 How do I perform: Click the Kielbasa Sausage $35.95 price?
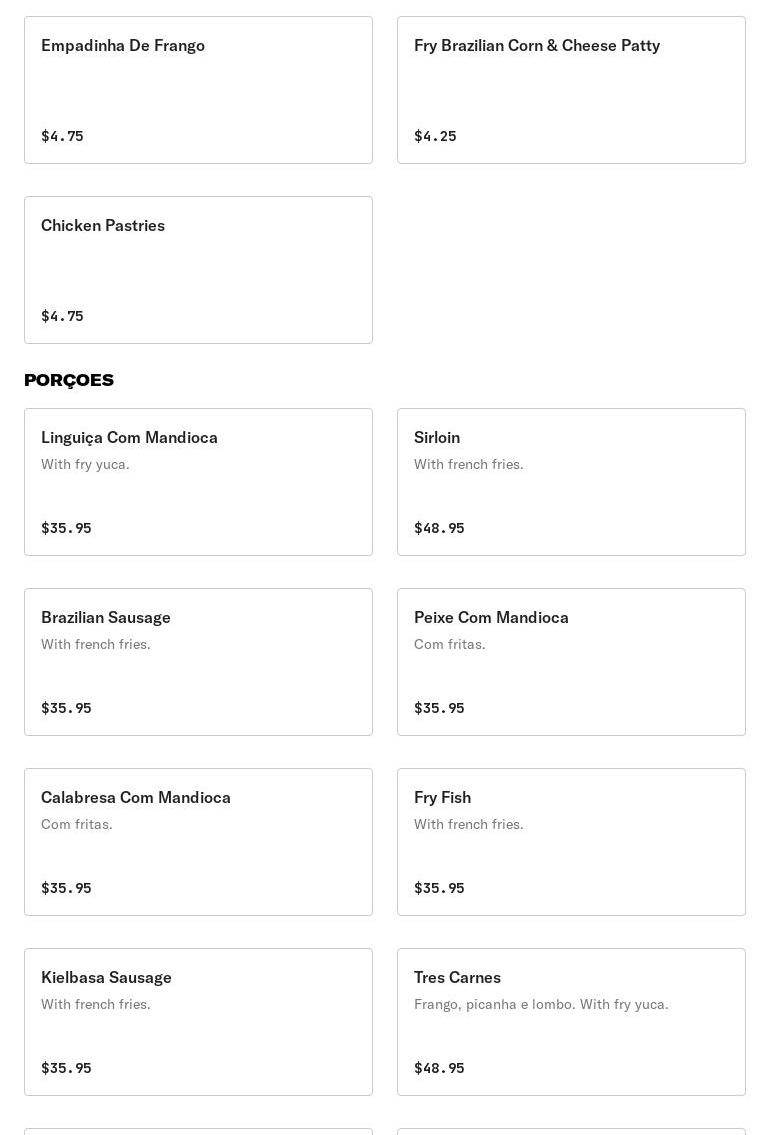point(66,1068)
